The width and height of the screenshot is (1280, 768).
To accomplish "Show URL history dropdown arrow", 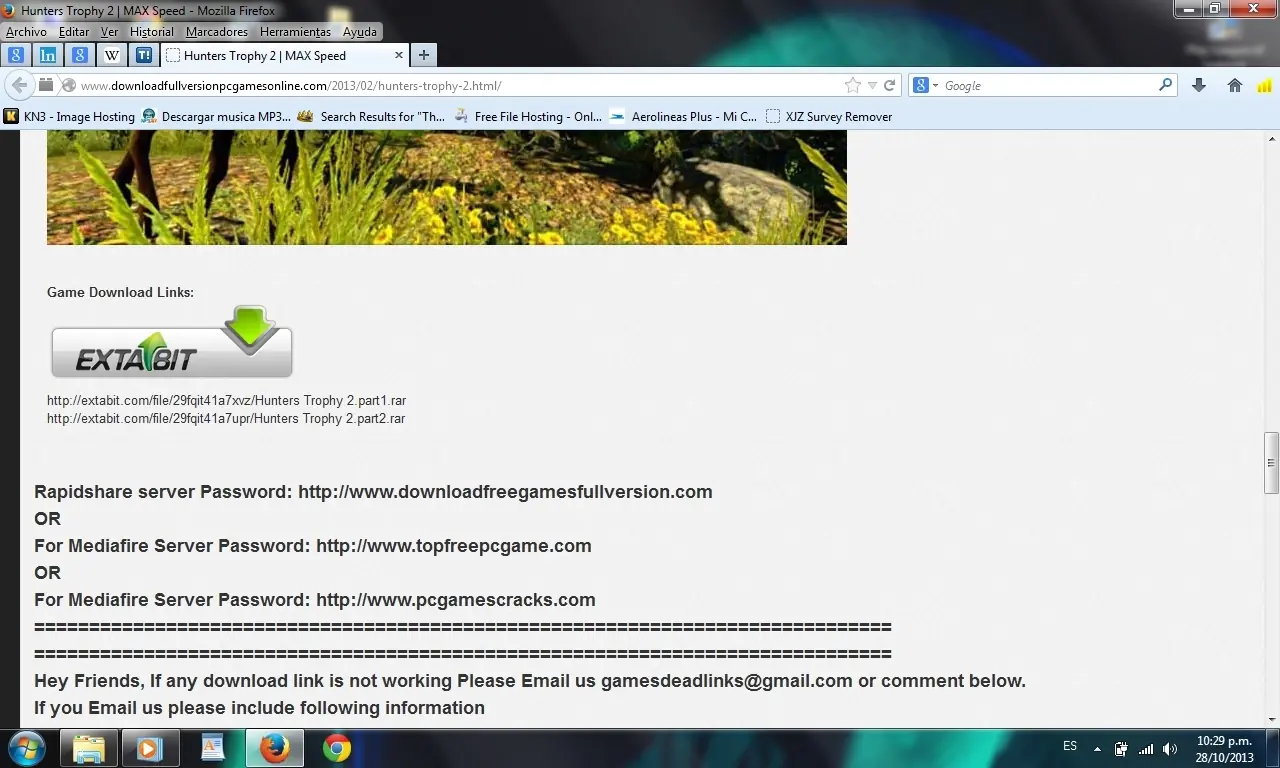I will (x=872, y=86).
